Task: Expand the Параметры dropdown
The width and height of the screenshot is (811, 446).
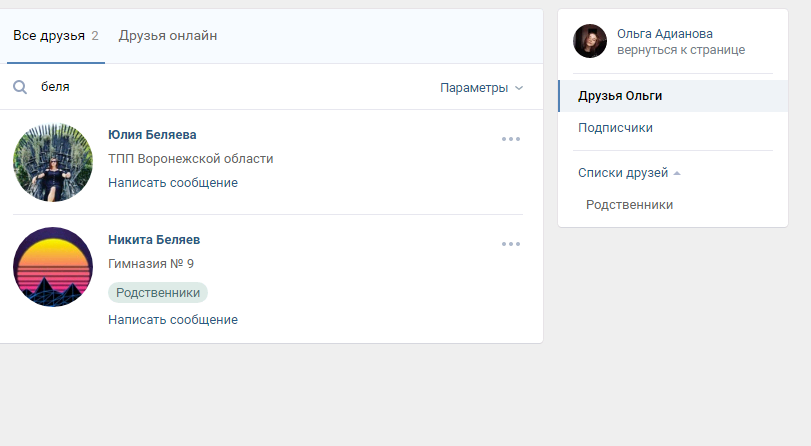Action: pyautogui.click(x=481, y=88)
